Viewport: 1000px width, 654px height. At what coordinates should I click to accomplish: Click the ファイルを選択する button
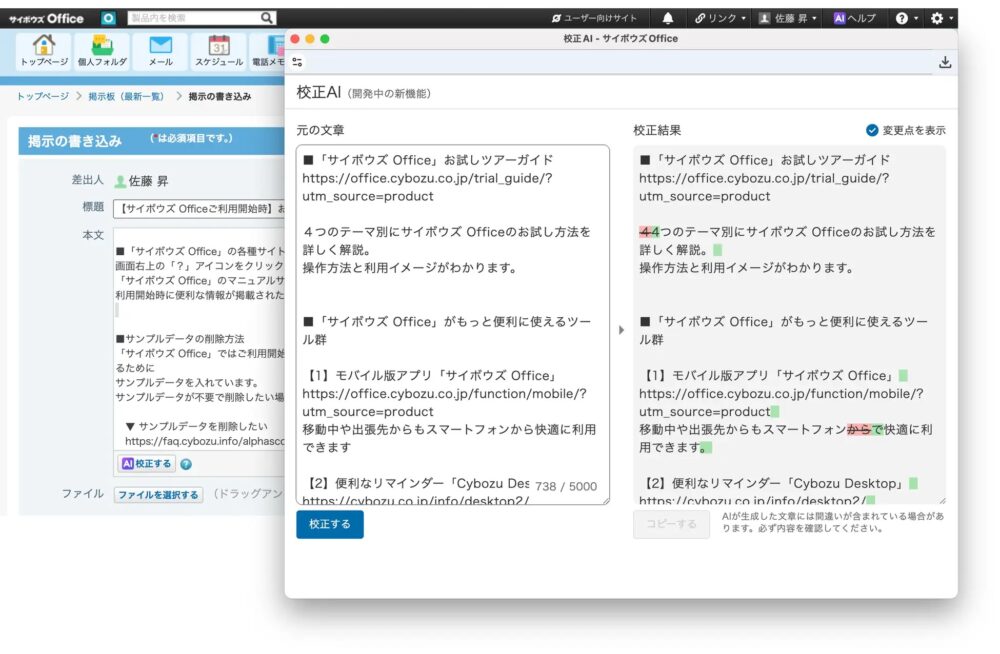tap(158, 494)
